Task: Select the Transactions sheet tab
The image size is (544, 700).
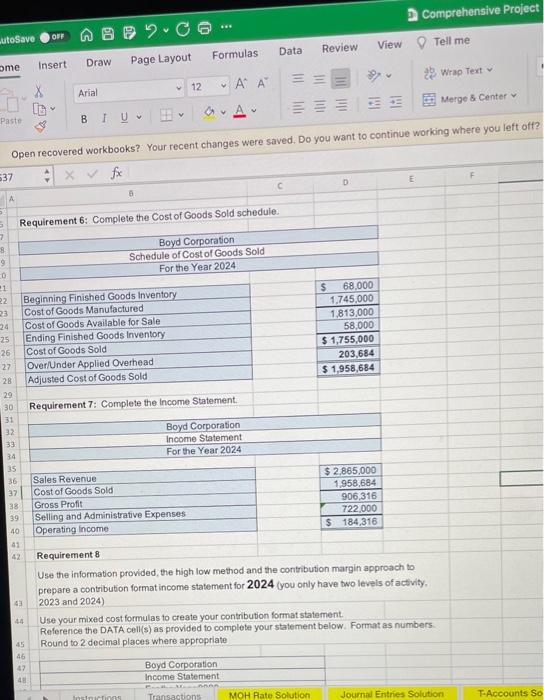Action: pos(174,696)
